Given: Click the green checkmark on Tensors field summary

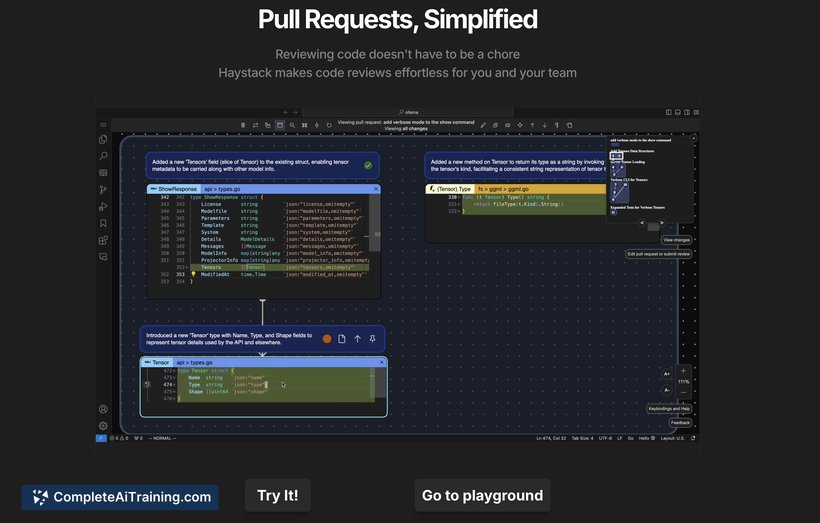Looking at the screenshot, I should click(x=368, y=165).
